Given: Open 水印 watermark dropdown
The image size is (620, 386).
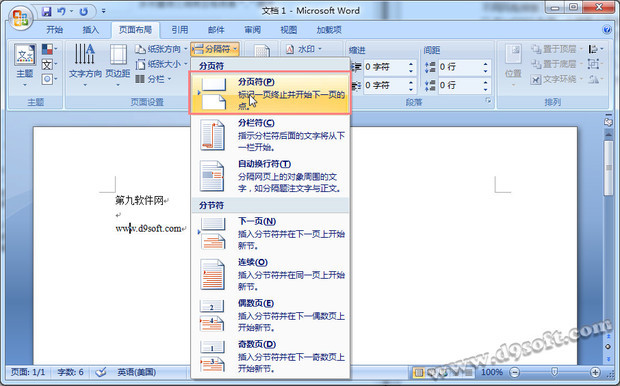Looking at the screenshot, I should tap(304, 49).
